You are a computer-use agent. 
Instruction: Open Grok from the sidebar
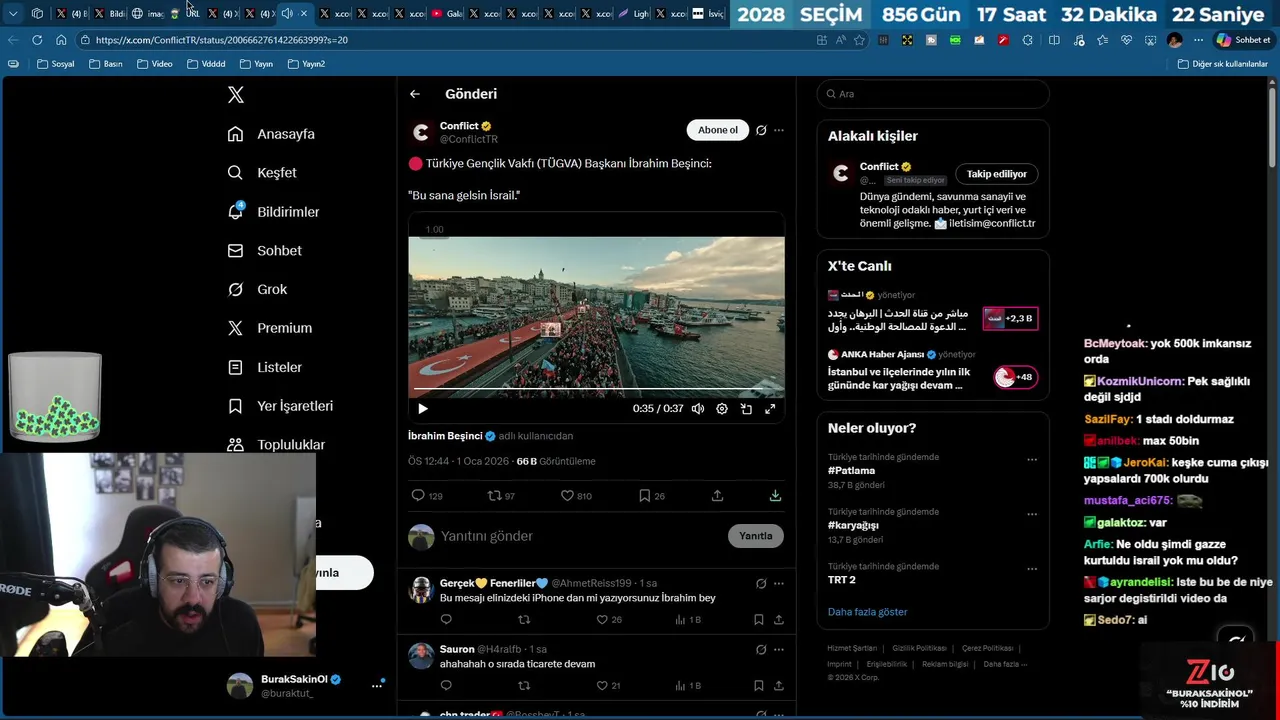257,290
